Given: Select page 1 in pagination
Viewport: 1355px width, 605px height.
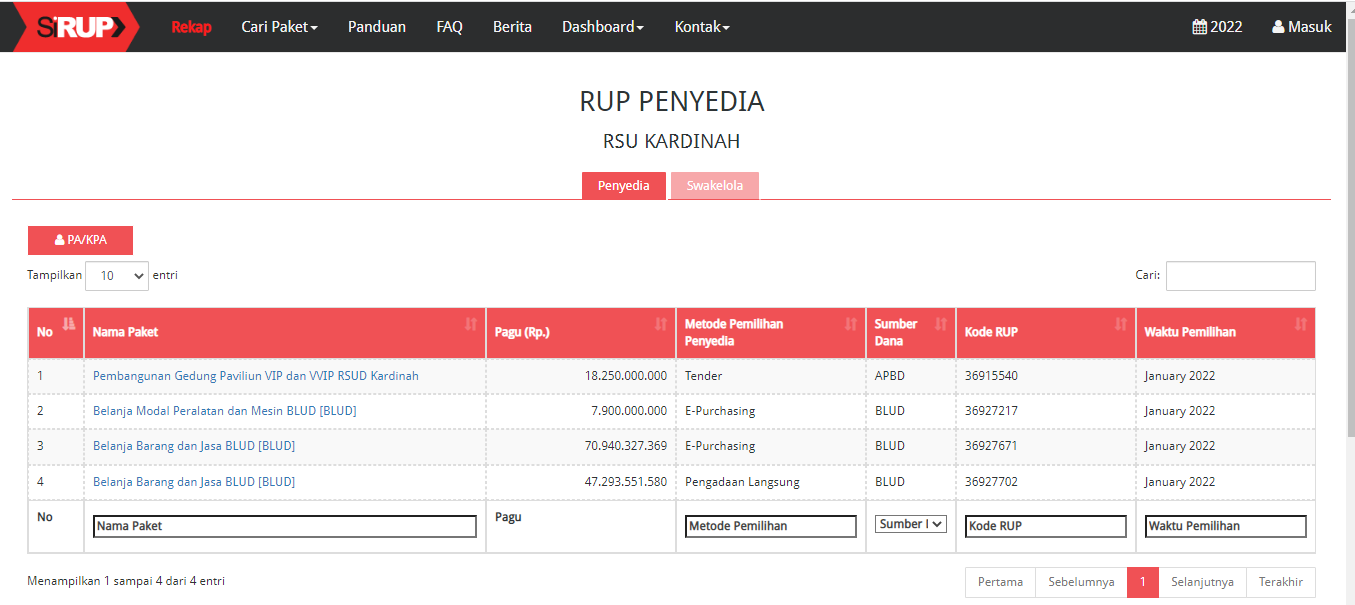Looking at the screenshot, I should click(x=1143, y=582).
